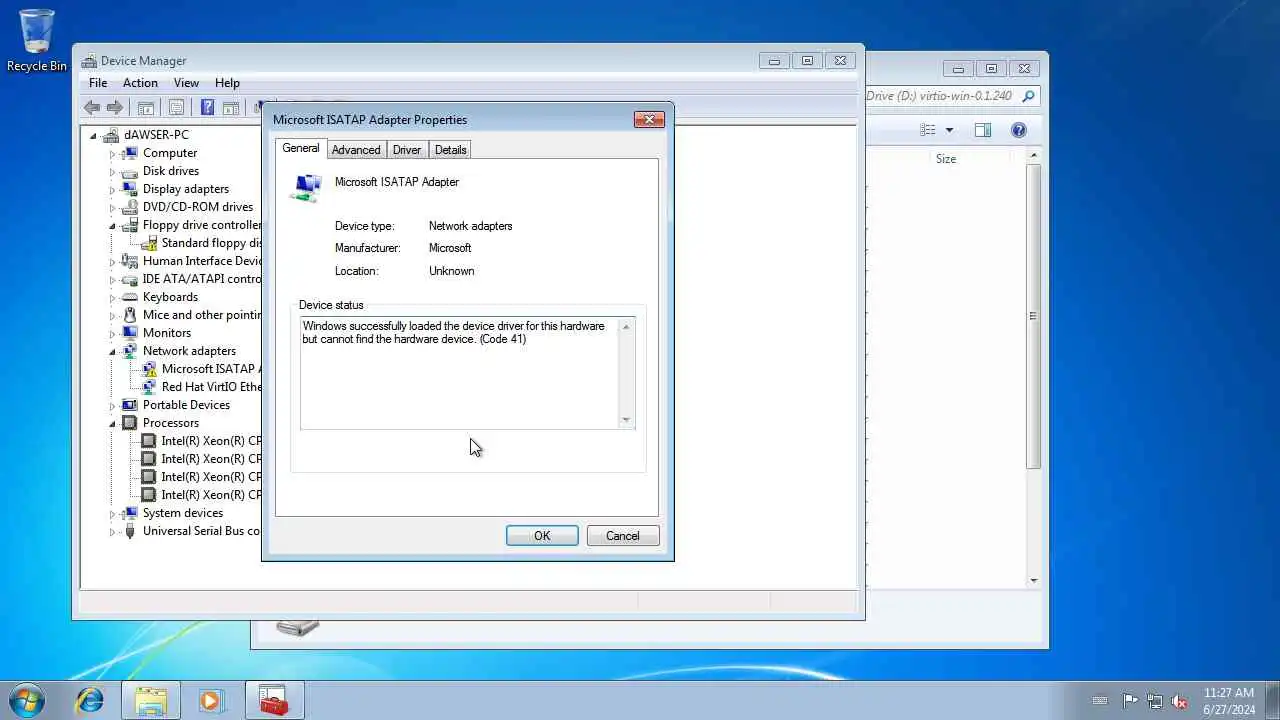Expand the System devices node
The width and height of the screenshot is (1280, 720).
click(x=112, y=513)
